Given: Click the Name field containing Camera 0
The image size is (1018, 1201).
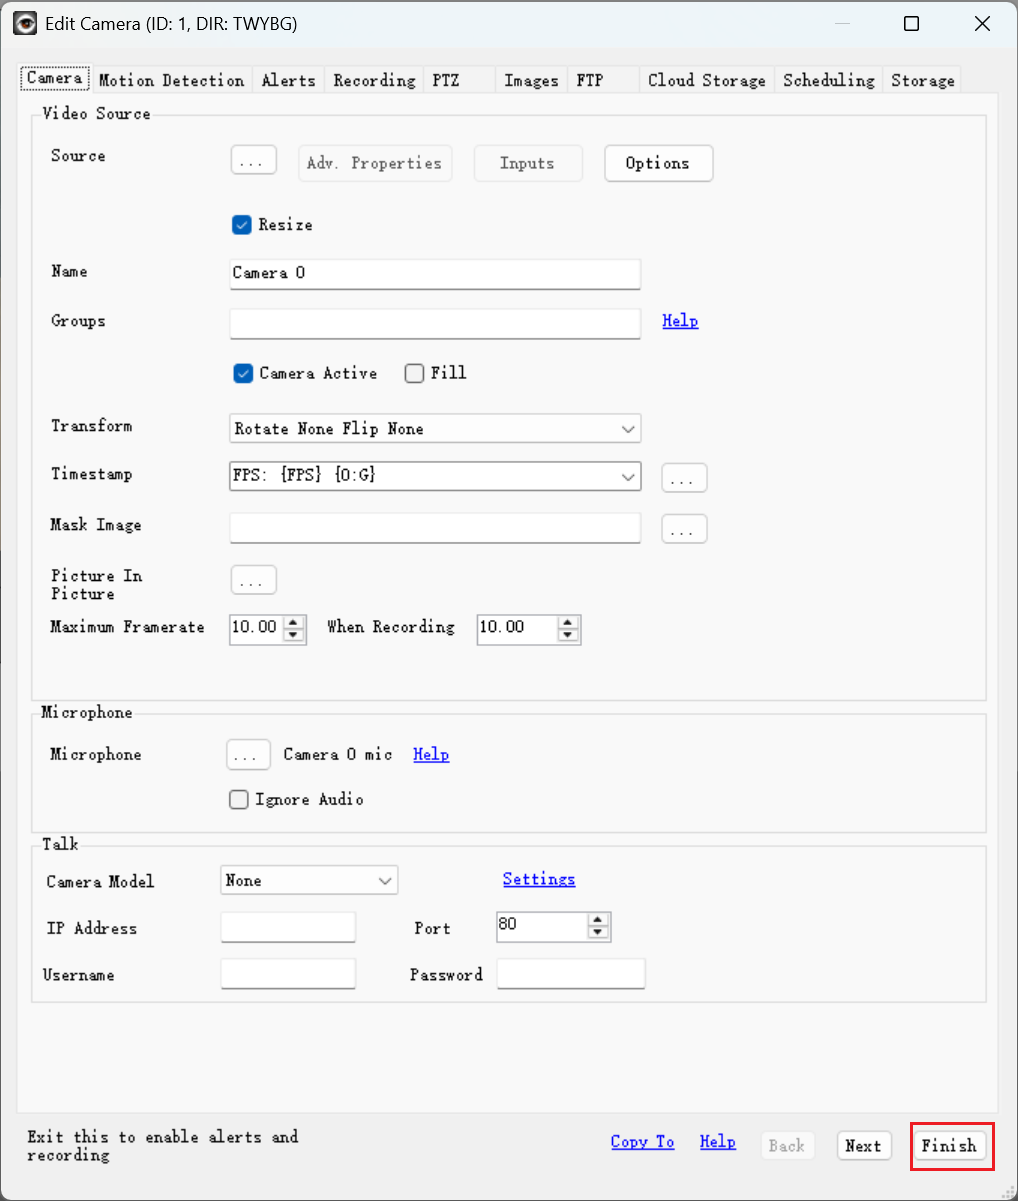Looking at the screenshot, I should tap(435, 273).
